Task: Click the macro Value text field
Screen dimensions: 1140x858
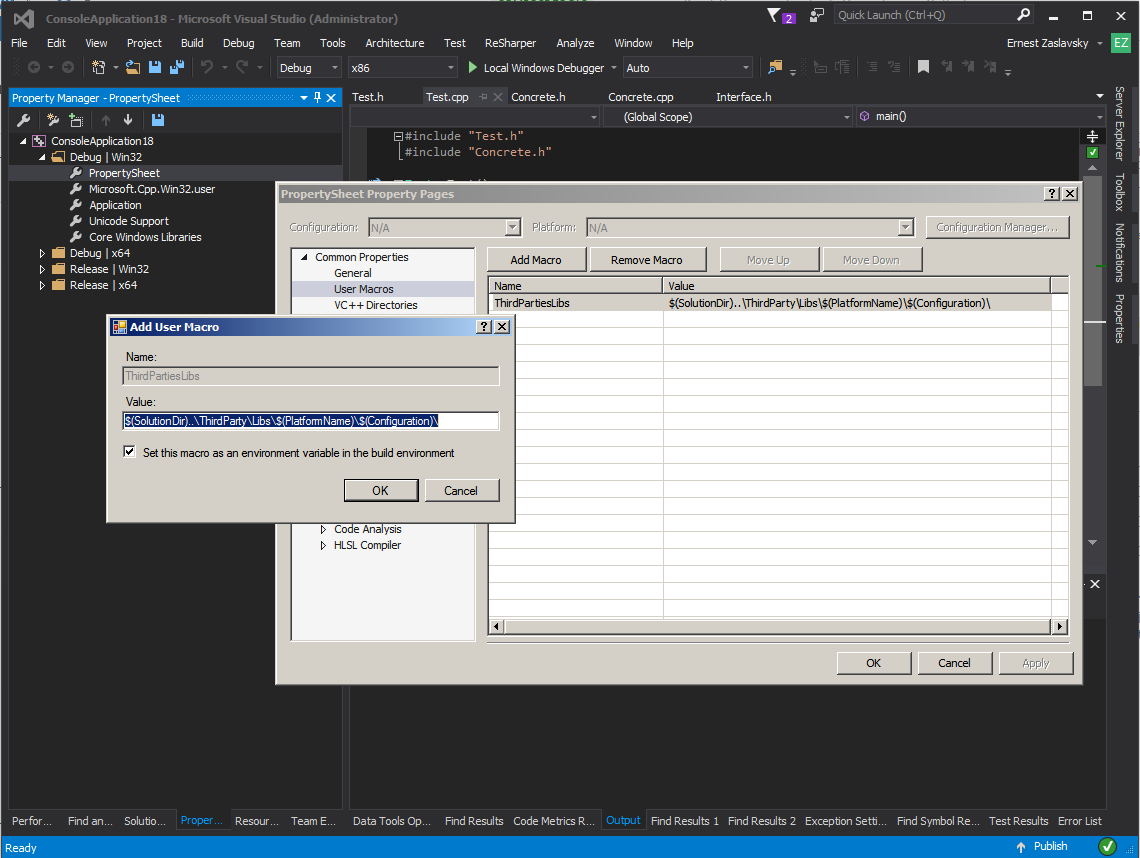Action: (310, 421)
